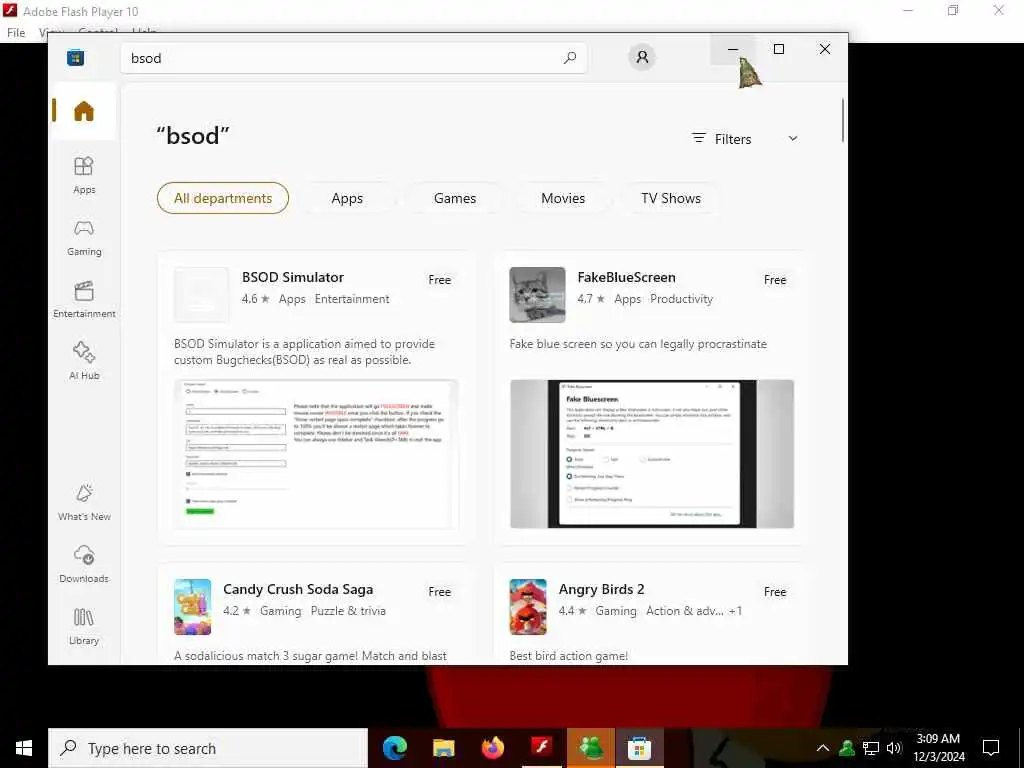The image size is (1024, 768).
Task: Show hidden tray icons chevron
Action: tap(823, 748)
